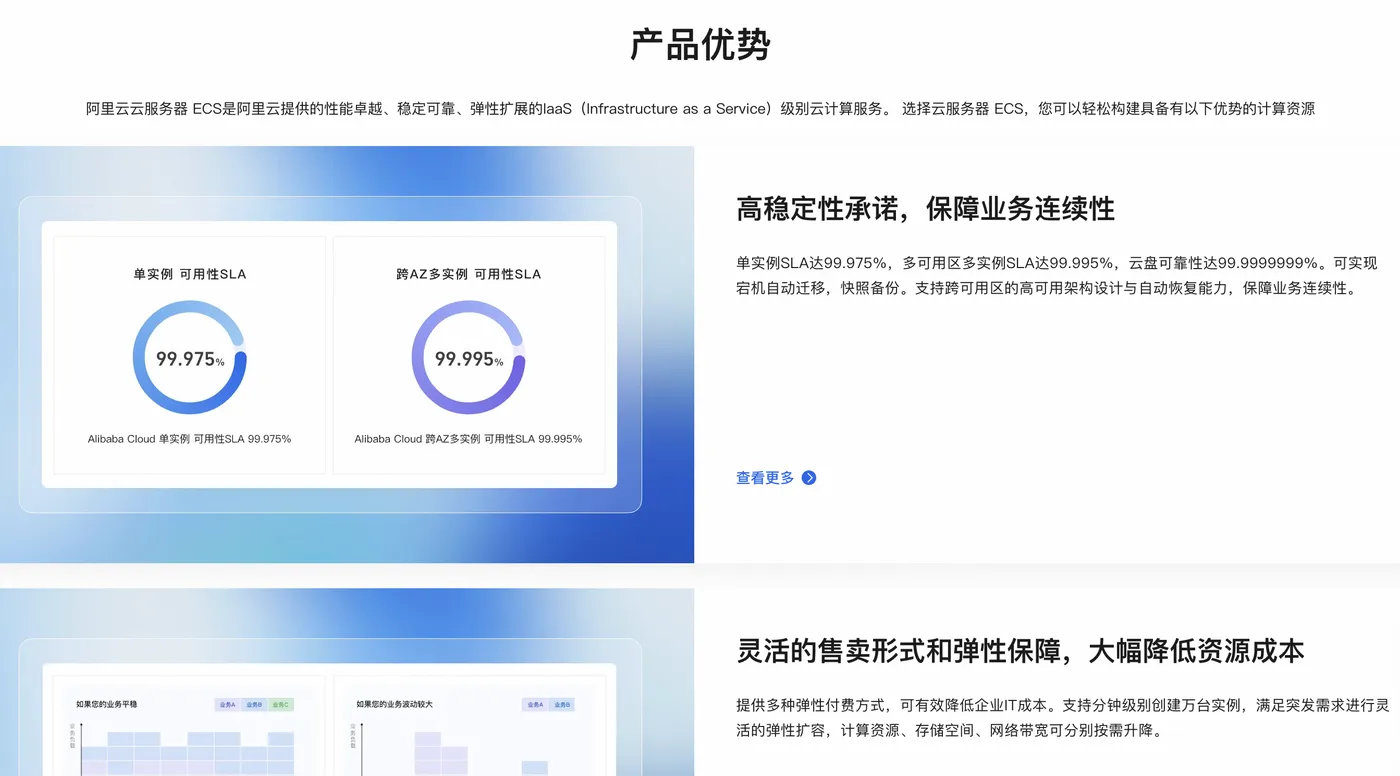Click the intro sentence starting 阿里云云服务器 ECS

700,109
